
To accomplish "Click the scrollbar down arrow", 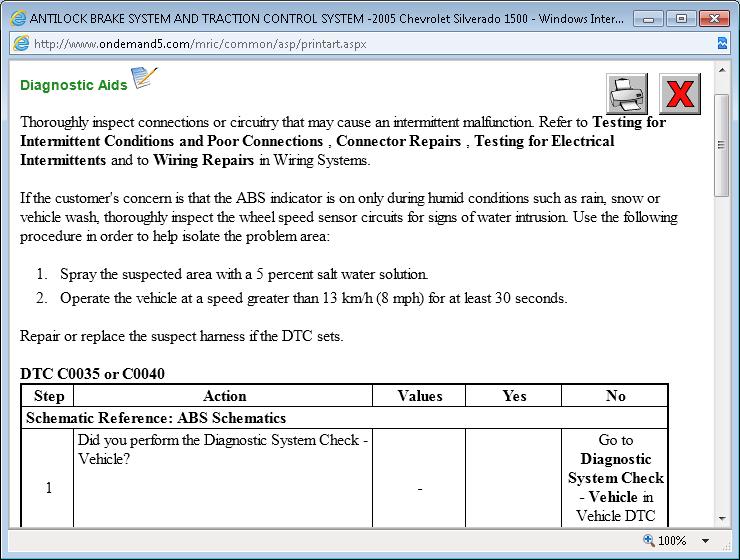I will 722,518.
